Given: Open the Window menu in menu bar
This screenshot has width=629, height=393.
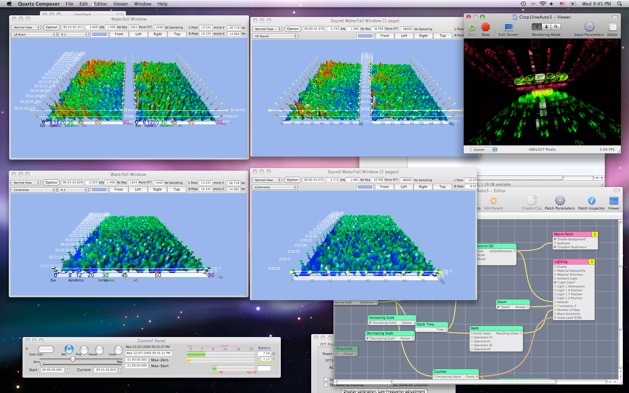Looking at the screenshot, I should (142, 4).
